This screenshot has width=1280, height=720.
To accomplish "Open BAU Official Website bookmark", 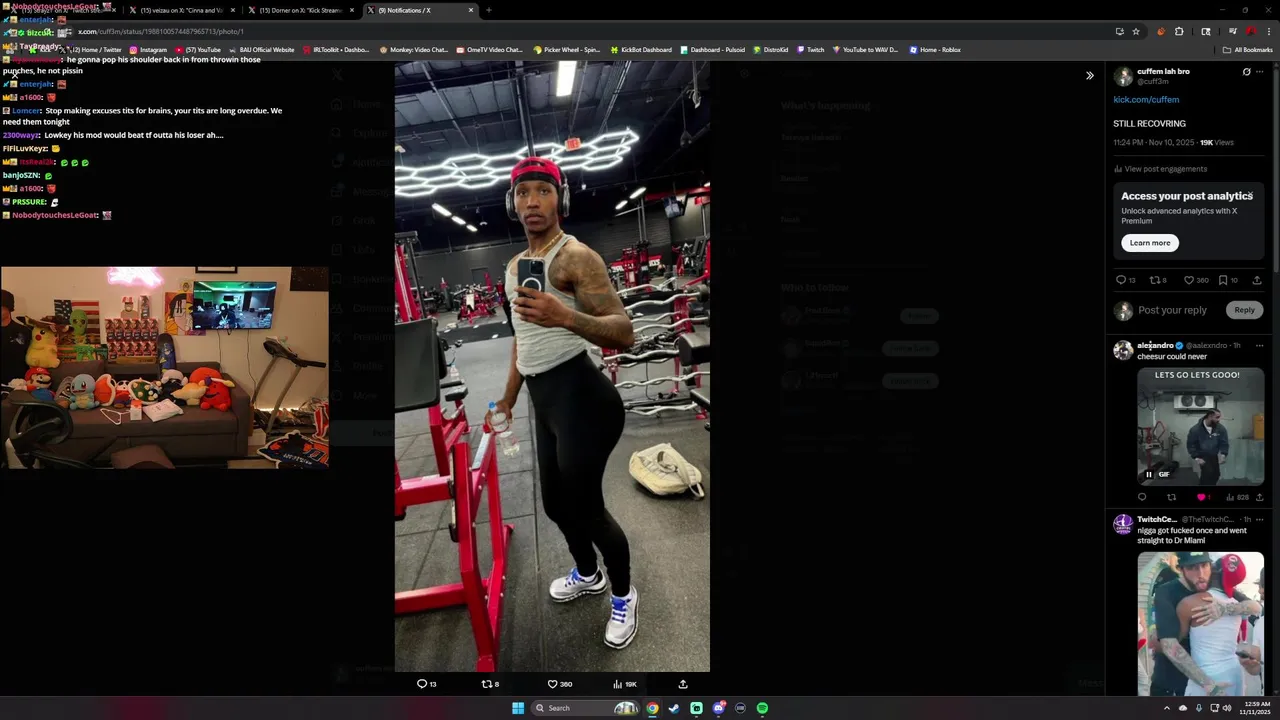I will tap(261, 50).
